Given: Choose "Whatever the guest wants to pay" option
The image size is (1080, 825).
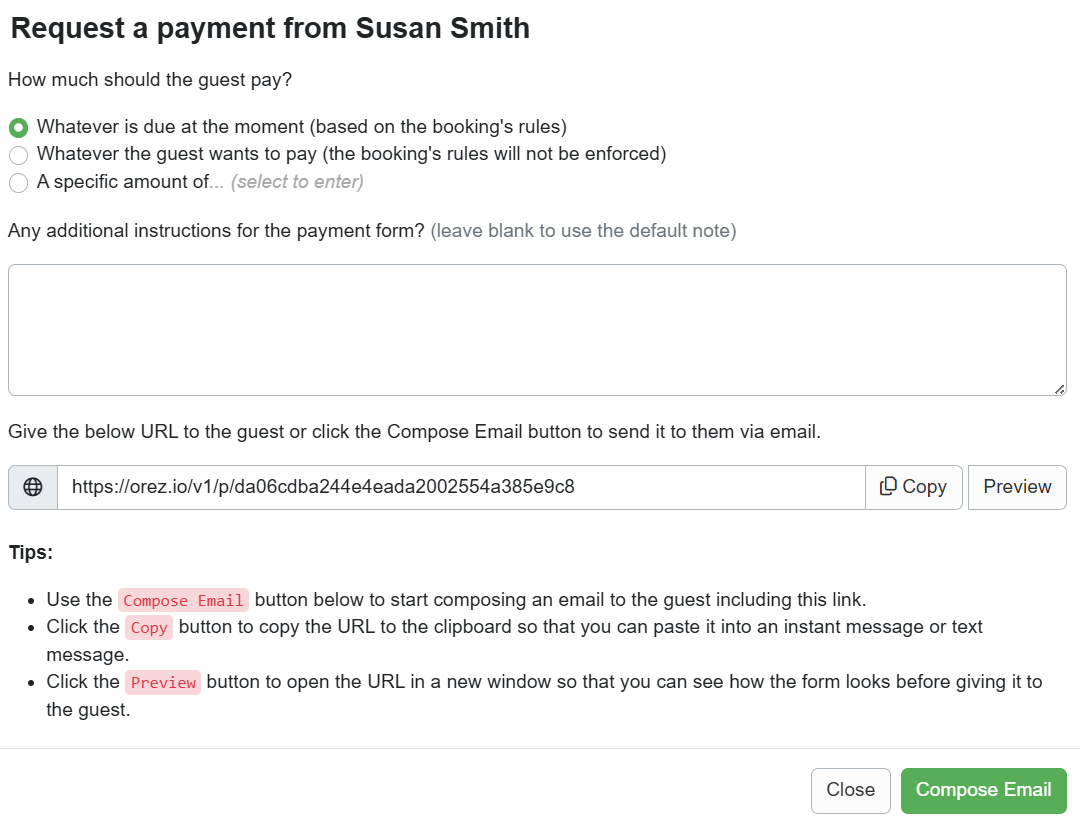Looking at the screenshot, I should tap(17, 155).
